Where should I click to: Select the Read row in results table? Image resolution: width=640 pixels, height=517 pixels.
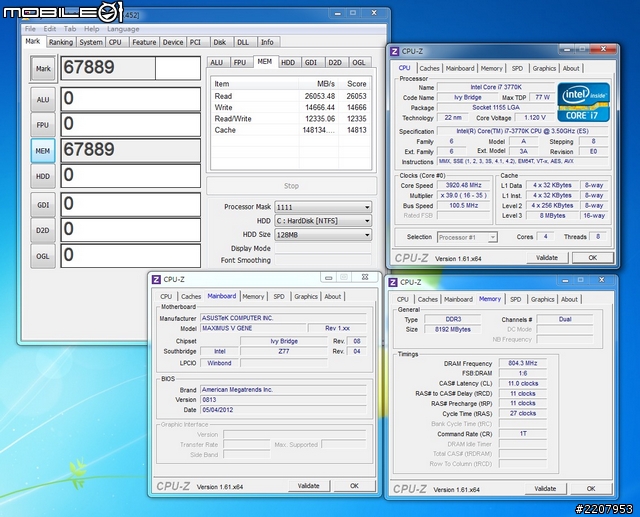tap(291, 96)
